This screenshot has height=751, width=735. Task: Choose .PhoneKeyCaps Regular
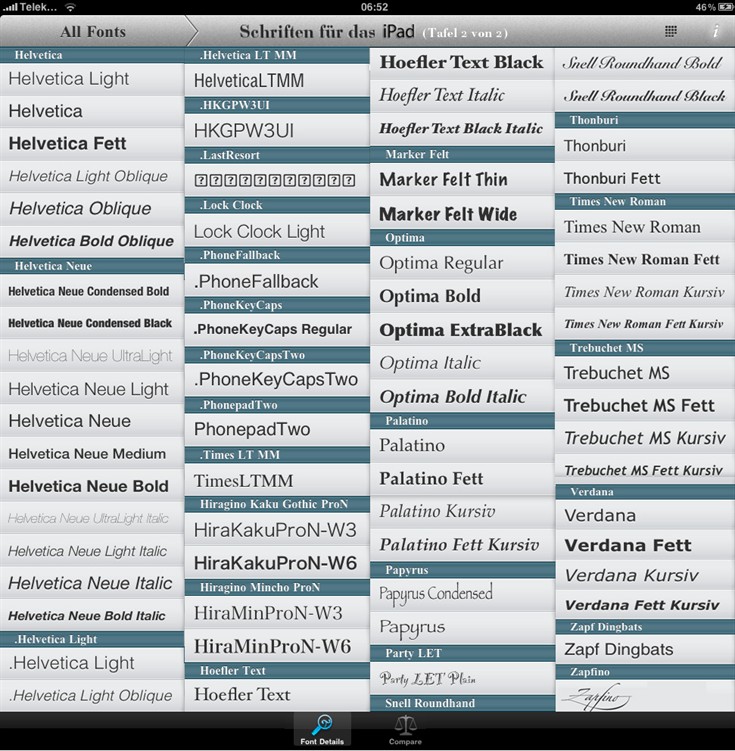(277, 329)
